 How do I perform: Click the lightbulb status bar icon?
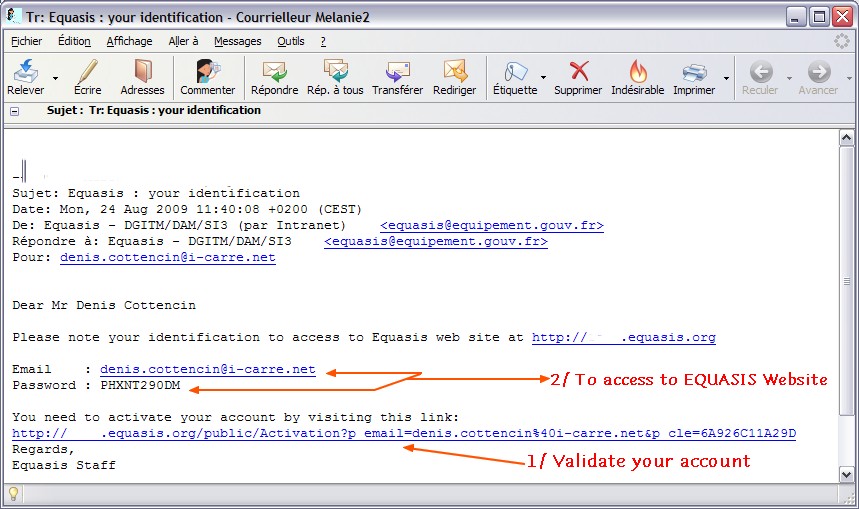(13, 494)
